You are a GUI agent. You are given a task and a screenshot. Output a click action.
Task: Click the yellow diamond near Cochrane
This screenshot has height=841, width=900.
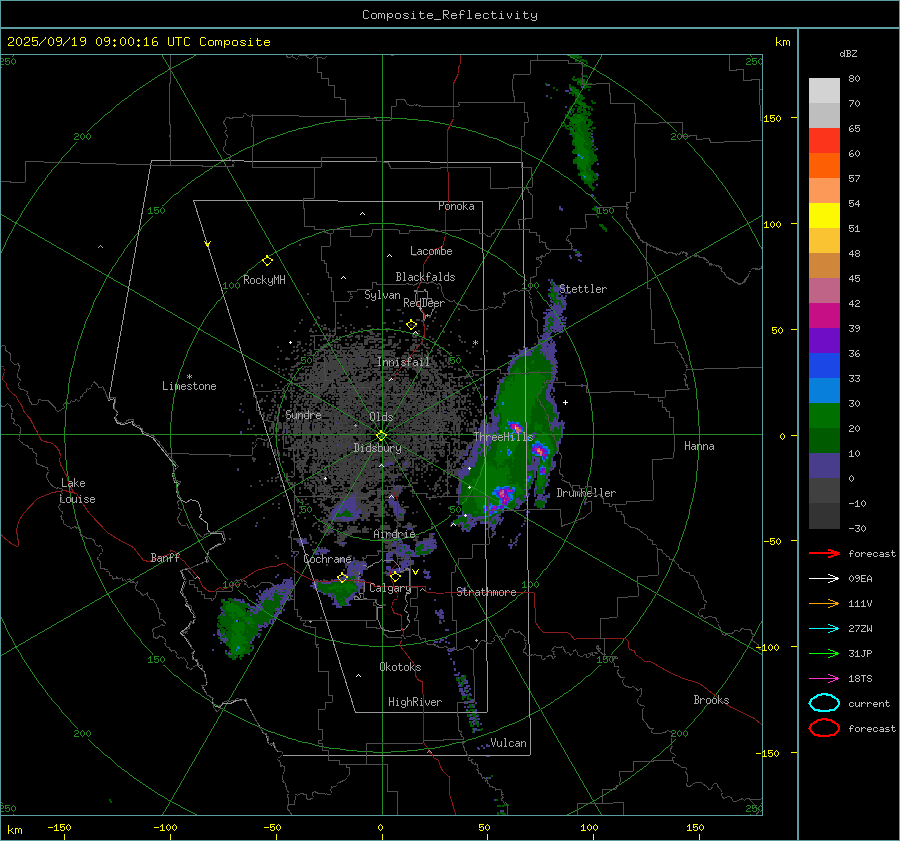pyautogui.click(x=343, y=577)
